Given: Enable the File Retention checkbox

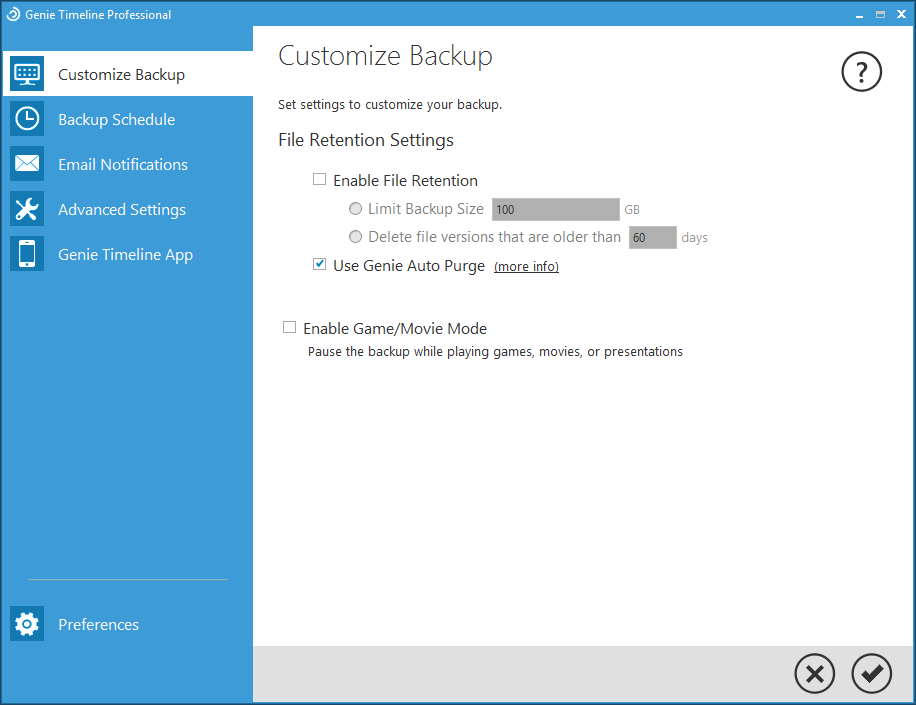Looking at the screenshot, I should point(320,180).
